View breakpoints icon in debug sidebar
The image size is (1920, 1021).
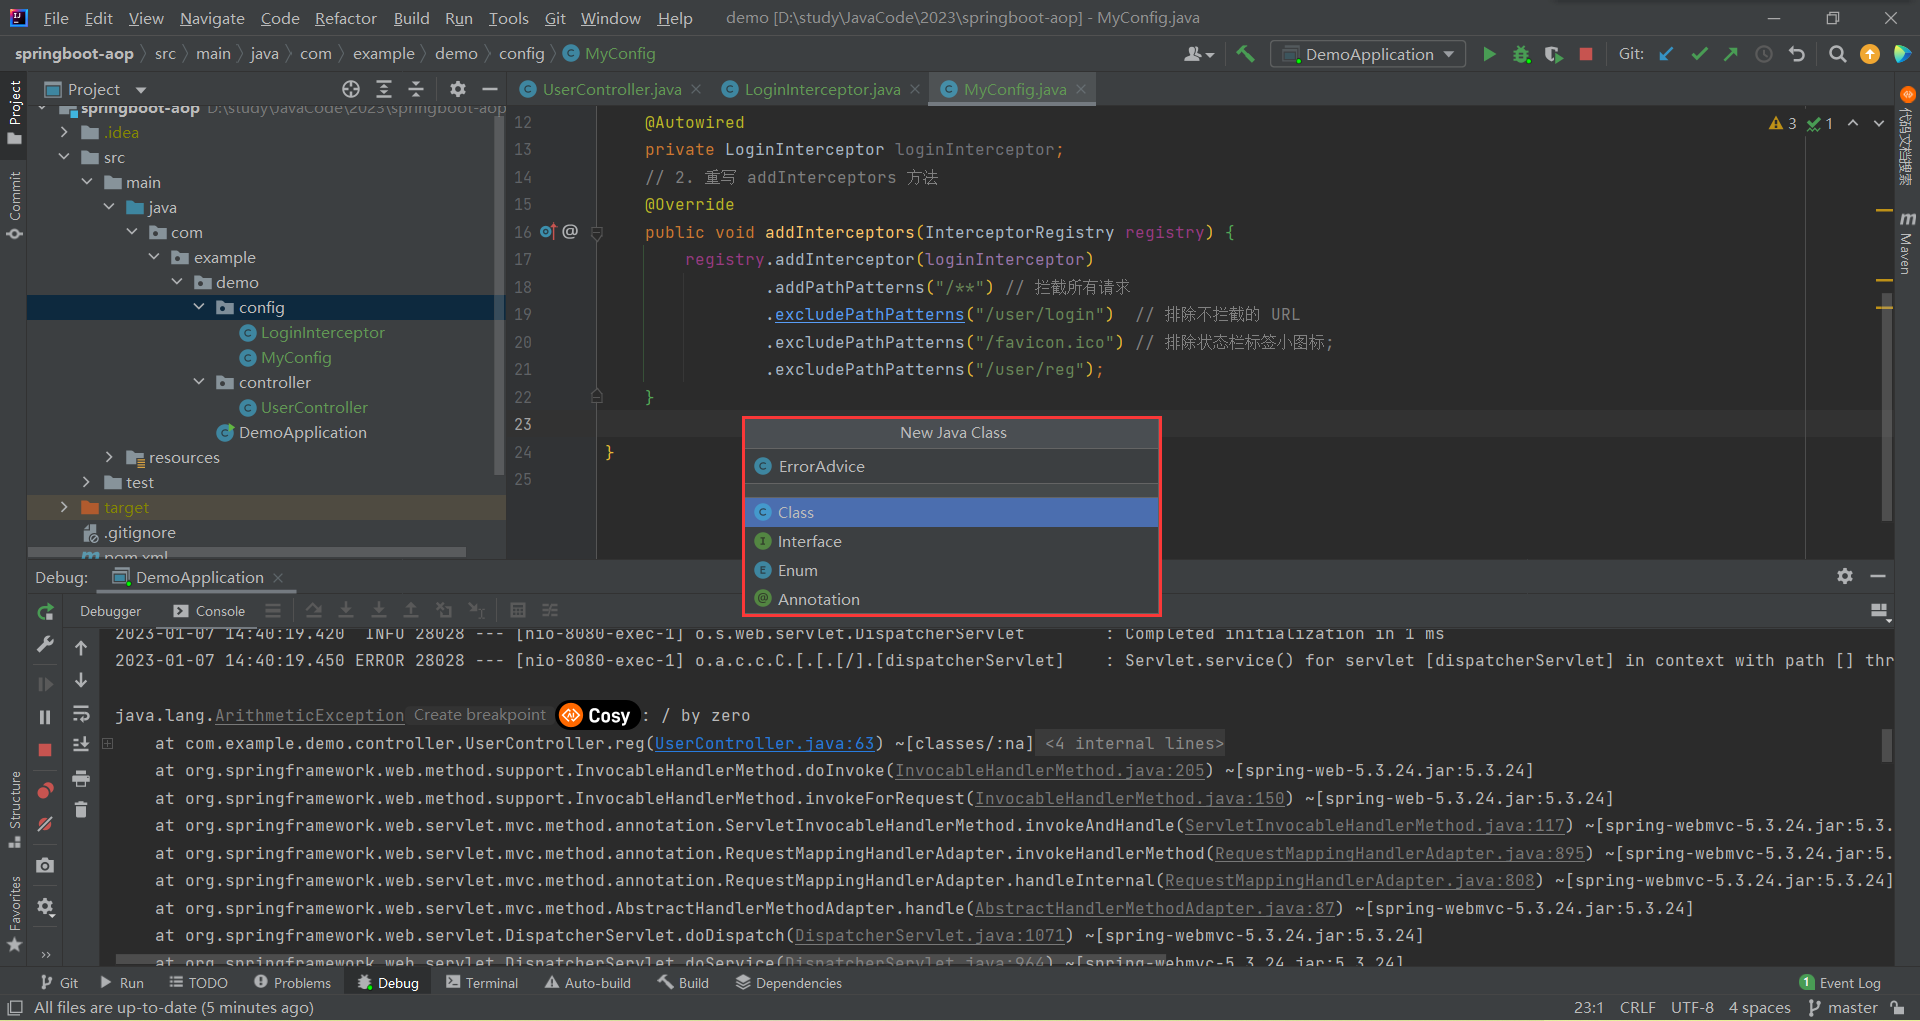click(45, 791)
